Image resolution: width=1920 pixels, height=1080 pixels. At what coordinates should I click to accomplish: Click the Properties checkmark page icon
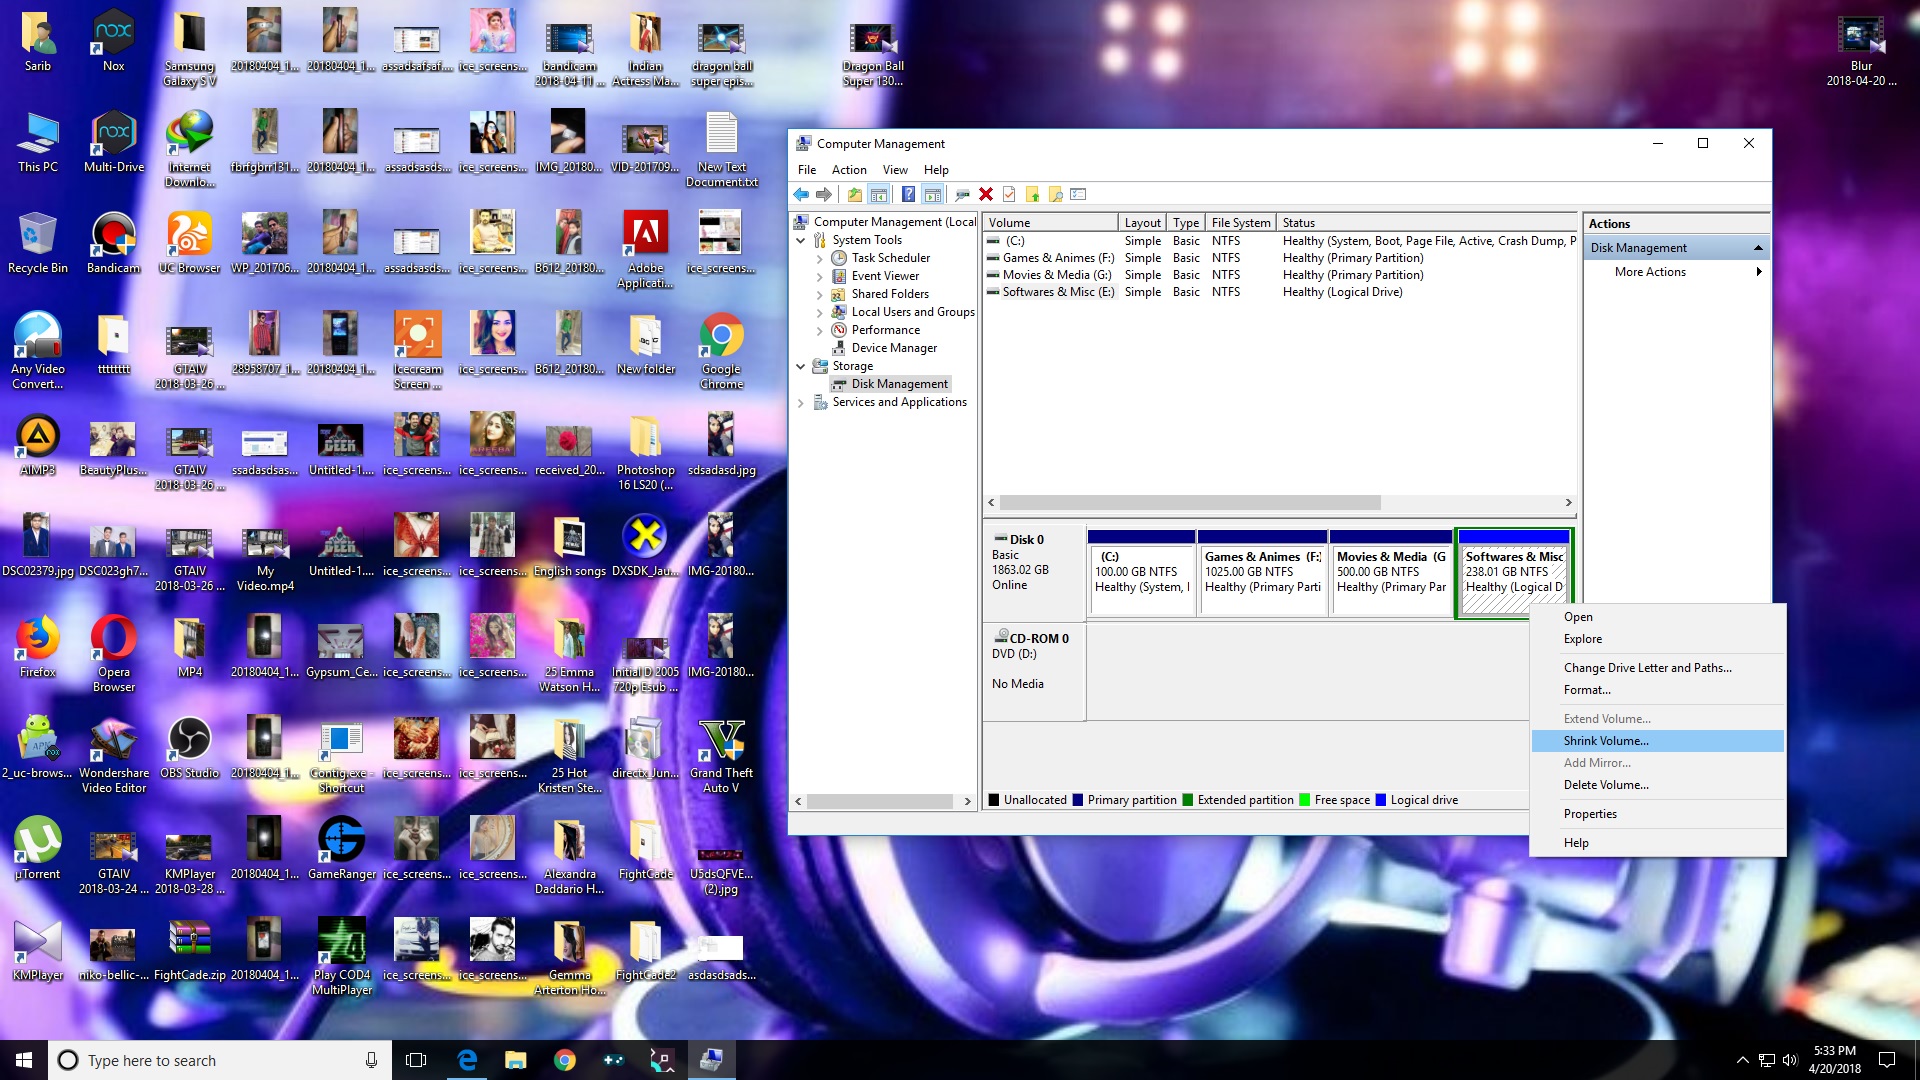(1009, 194)
